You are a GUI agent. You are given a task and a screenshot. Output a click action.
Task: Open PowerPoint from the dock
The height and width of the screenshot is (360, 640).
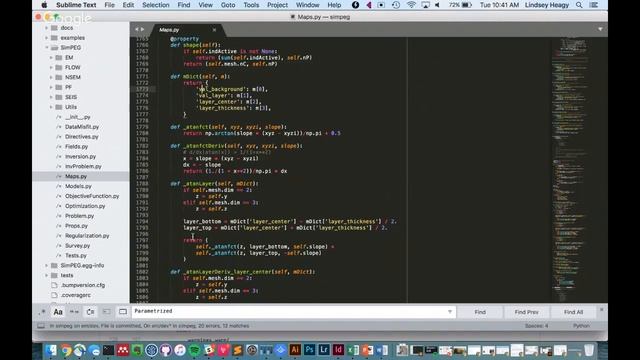[x=367, y=350]
